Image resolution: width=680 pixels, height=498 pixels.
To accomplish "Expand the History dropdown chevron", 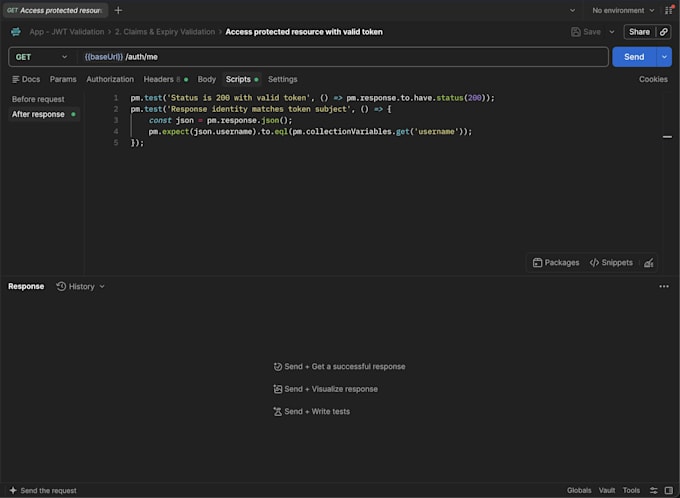I will tap(102, 286).
